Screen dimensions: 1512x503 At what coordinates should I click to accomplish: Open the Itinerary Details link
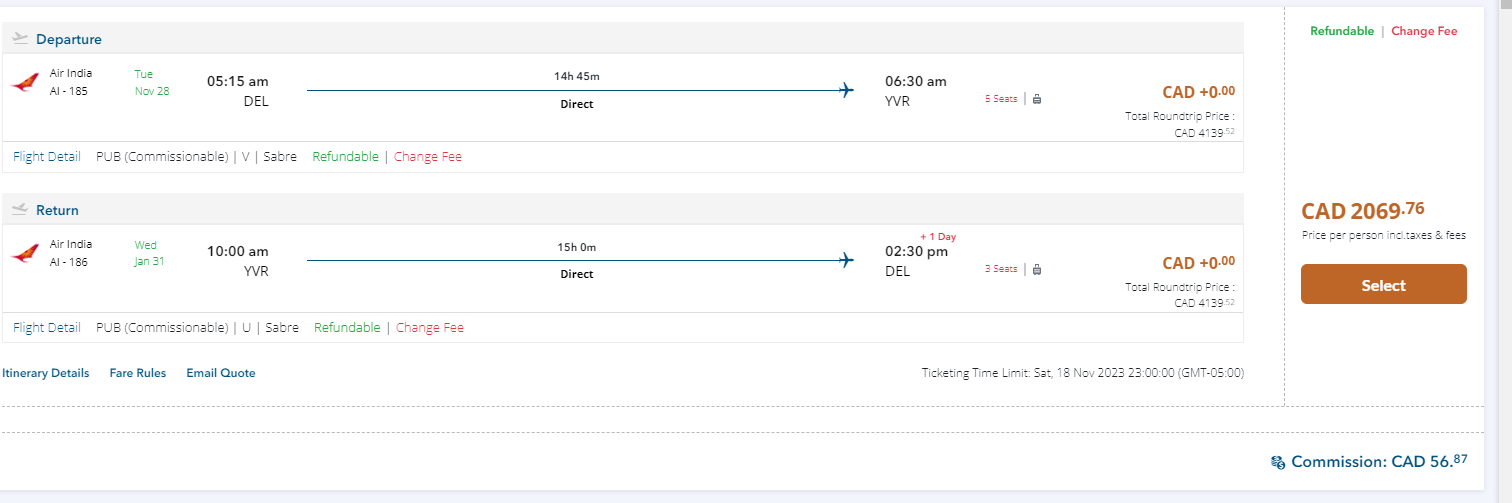click(45, 373)
